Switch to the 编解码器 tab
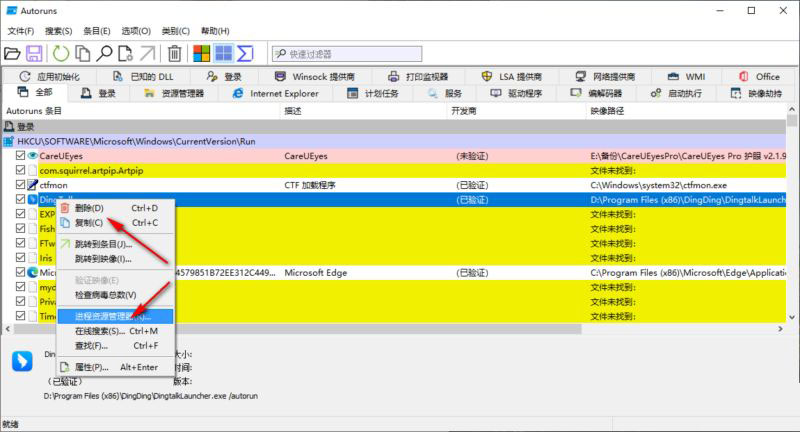Viewport: 800px width, 432px height. [596, 93]
